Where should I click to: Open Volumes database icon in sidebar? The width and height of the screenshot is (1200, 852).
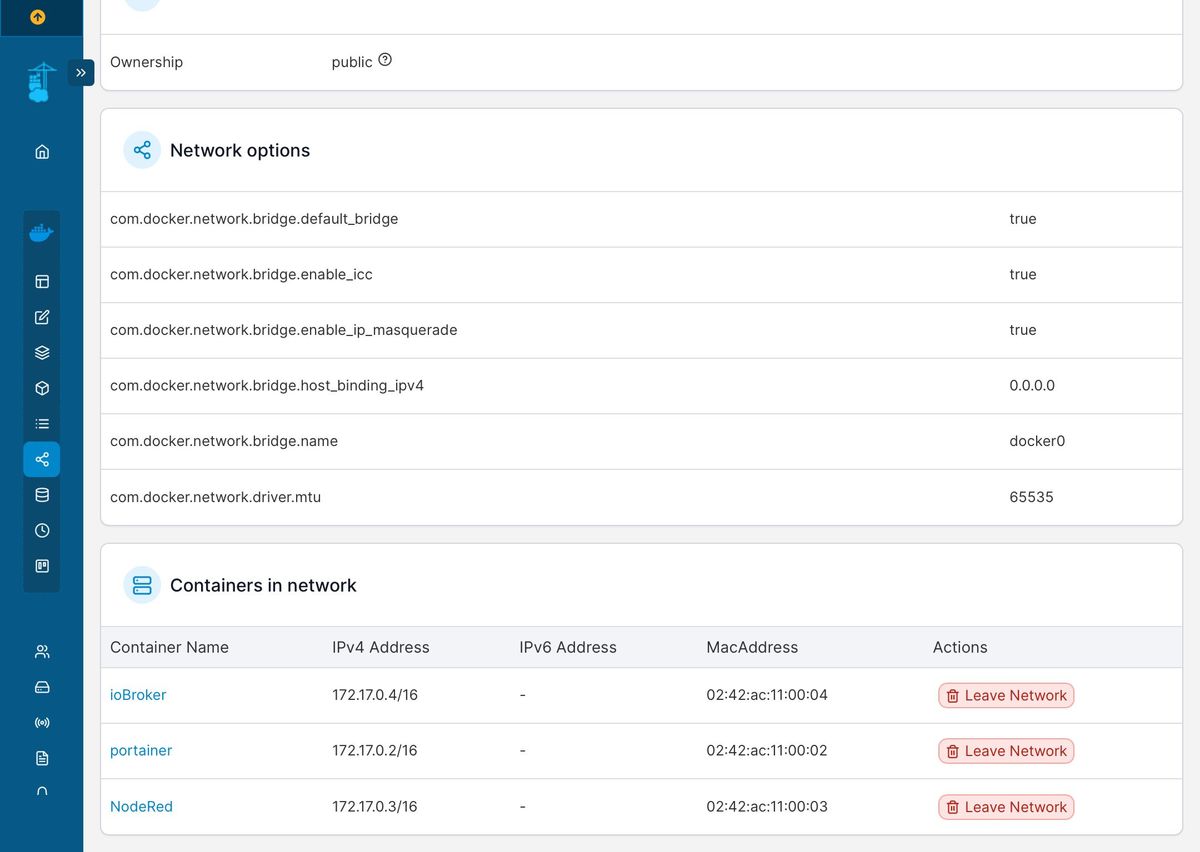tap(42, 495)
